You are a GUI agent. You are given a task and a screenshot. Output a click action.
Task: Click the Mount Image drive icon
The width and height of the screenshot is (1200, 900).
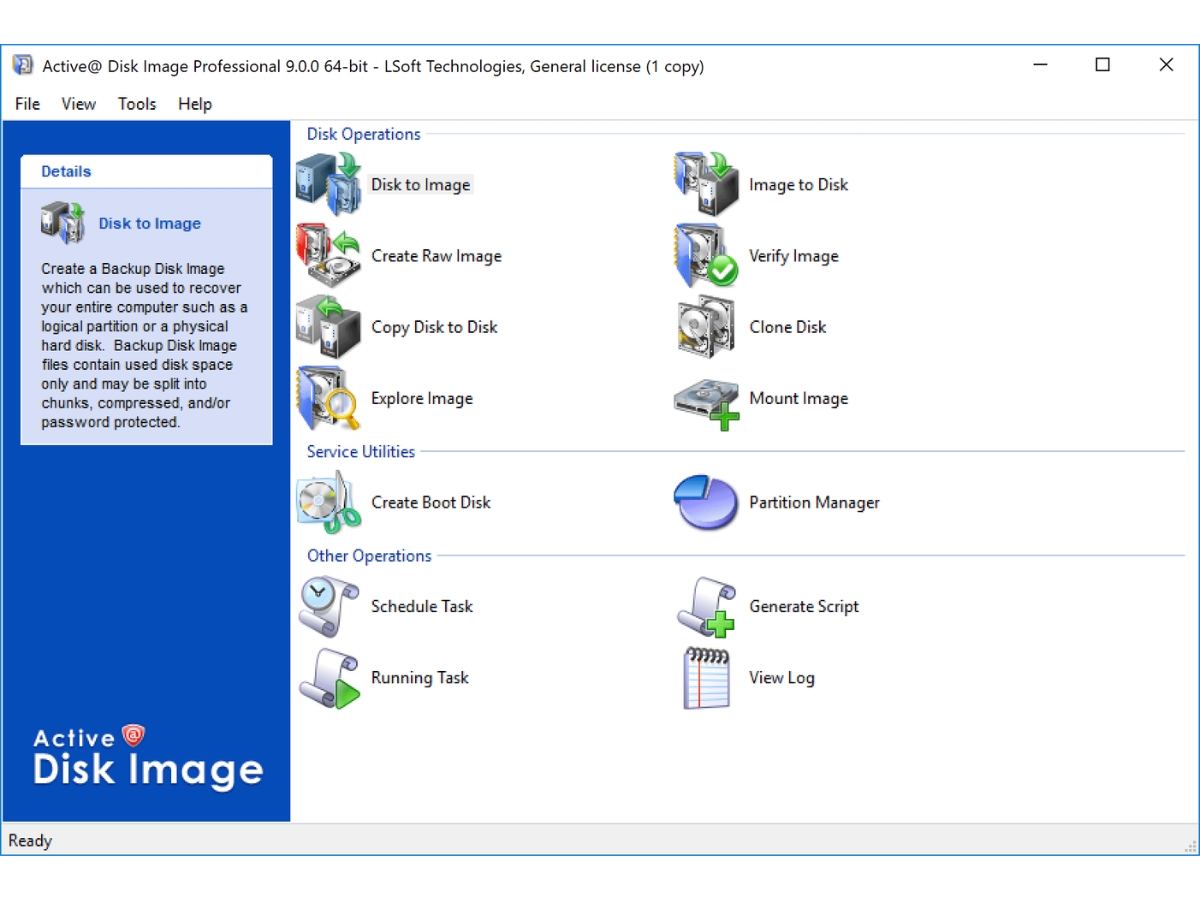tap(707, 402)
